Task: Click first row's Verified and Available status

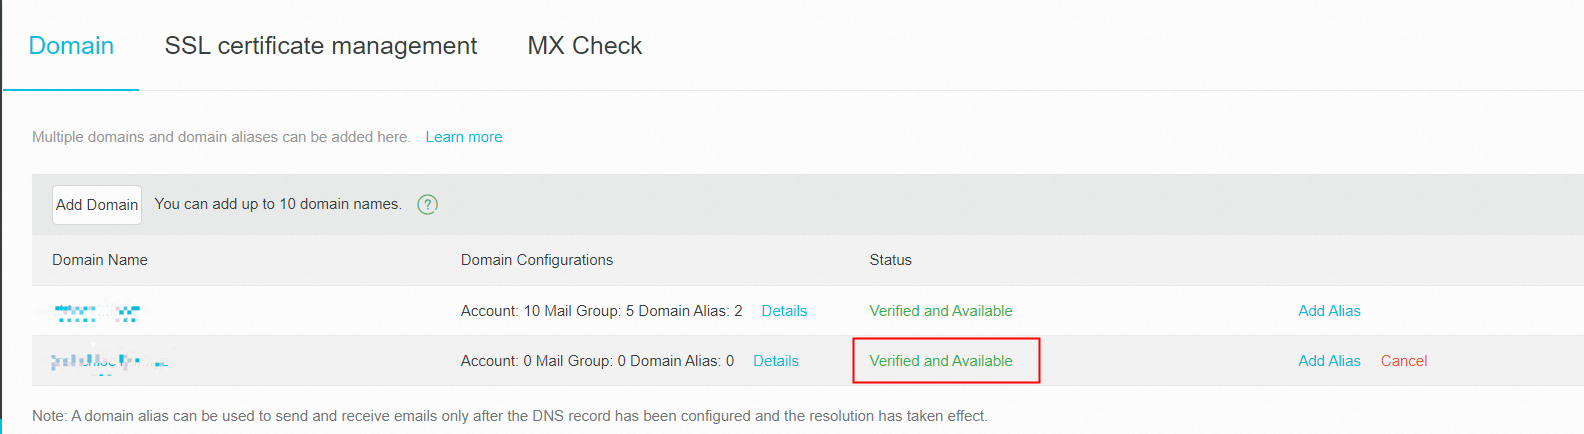Action: coord(940,311)
